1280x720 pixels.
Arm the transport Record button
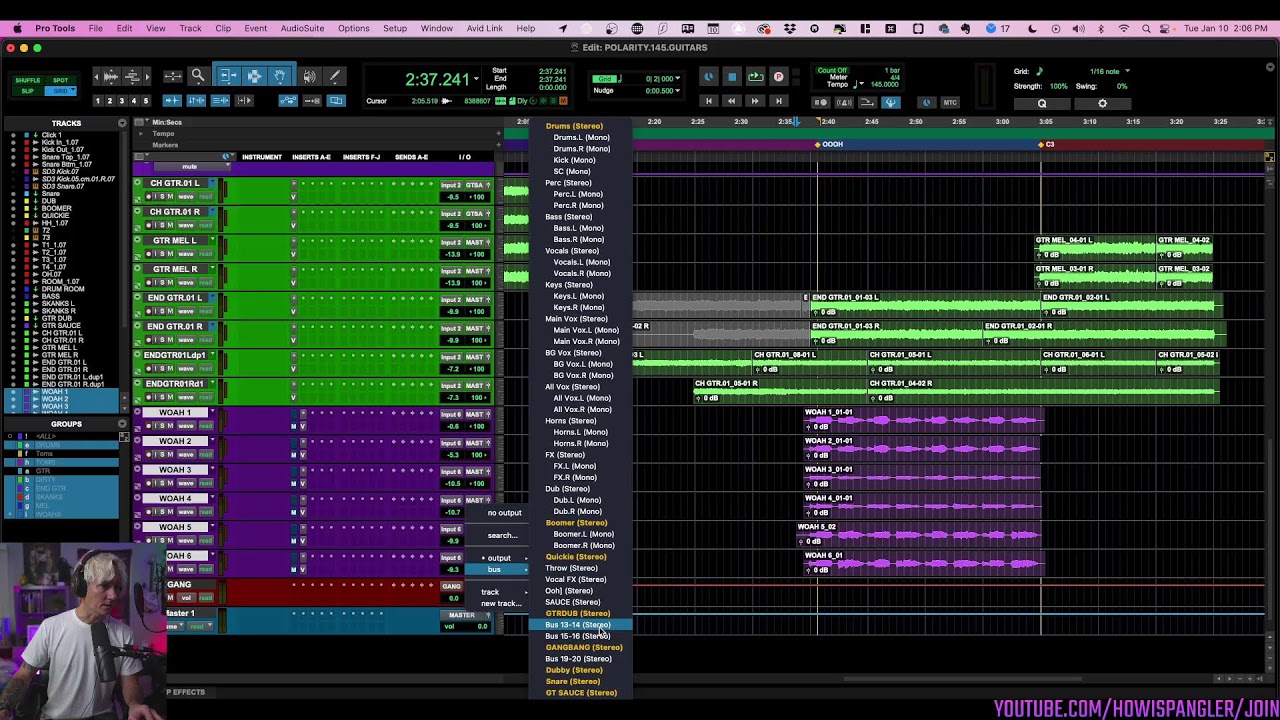(x=778, y=77)
